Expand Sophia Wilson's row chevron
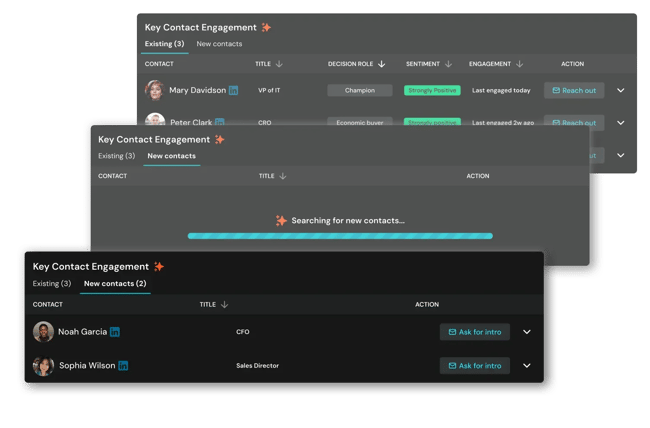The image size is (650, 428). pos(527,366)
